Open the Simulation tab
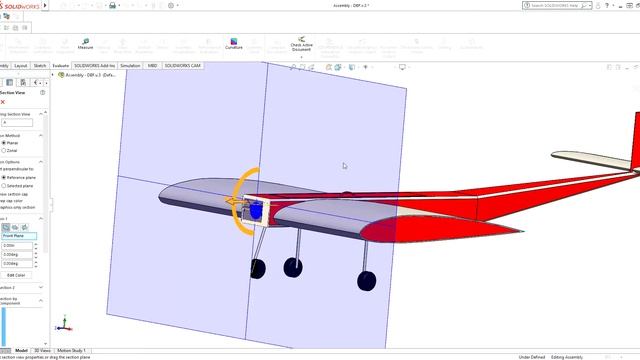The height and width of the screenshot is (360, 640). coord(130,66)
